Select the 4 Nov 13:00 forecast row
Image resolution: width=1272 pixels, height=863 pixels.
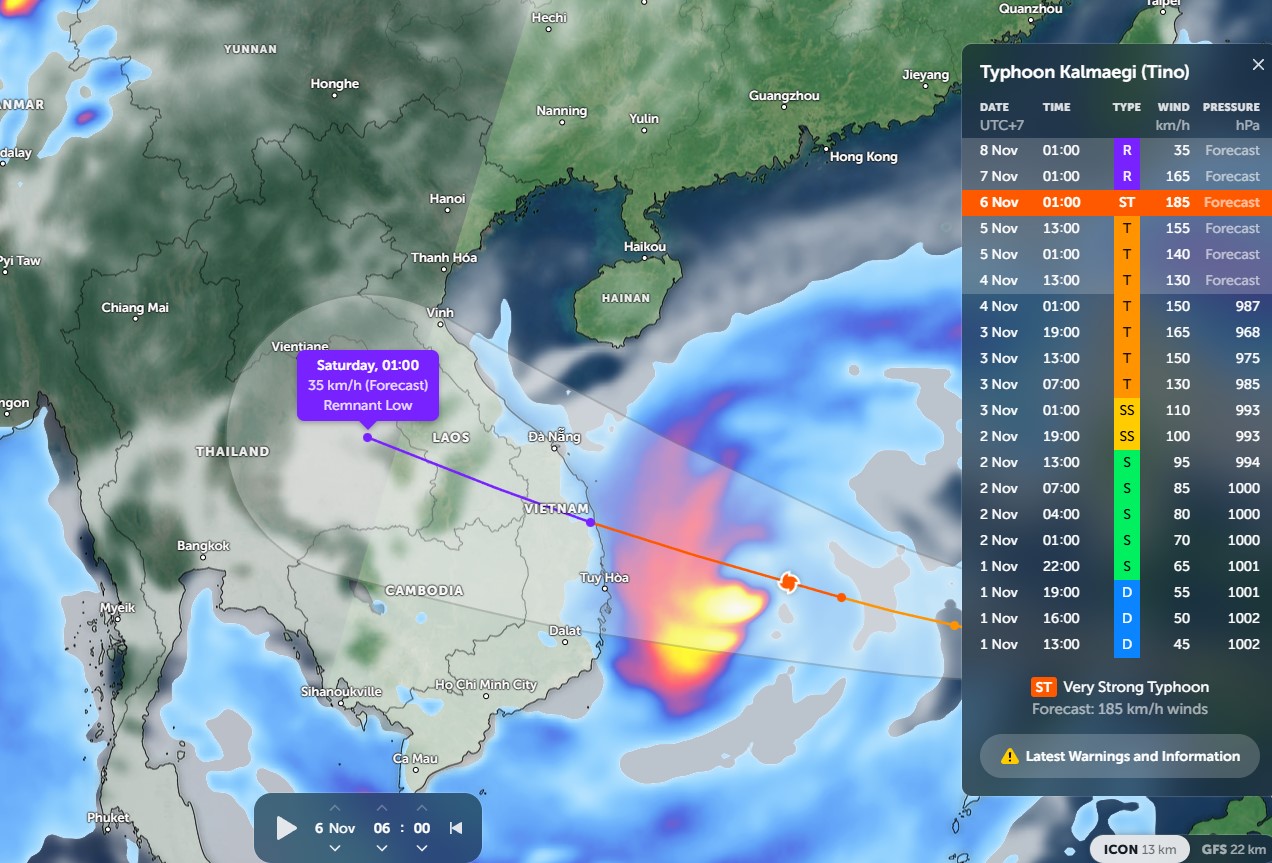click(x=1117, y=280)
